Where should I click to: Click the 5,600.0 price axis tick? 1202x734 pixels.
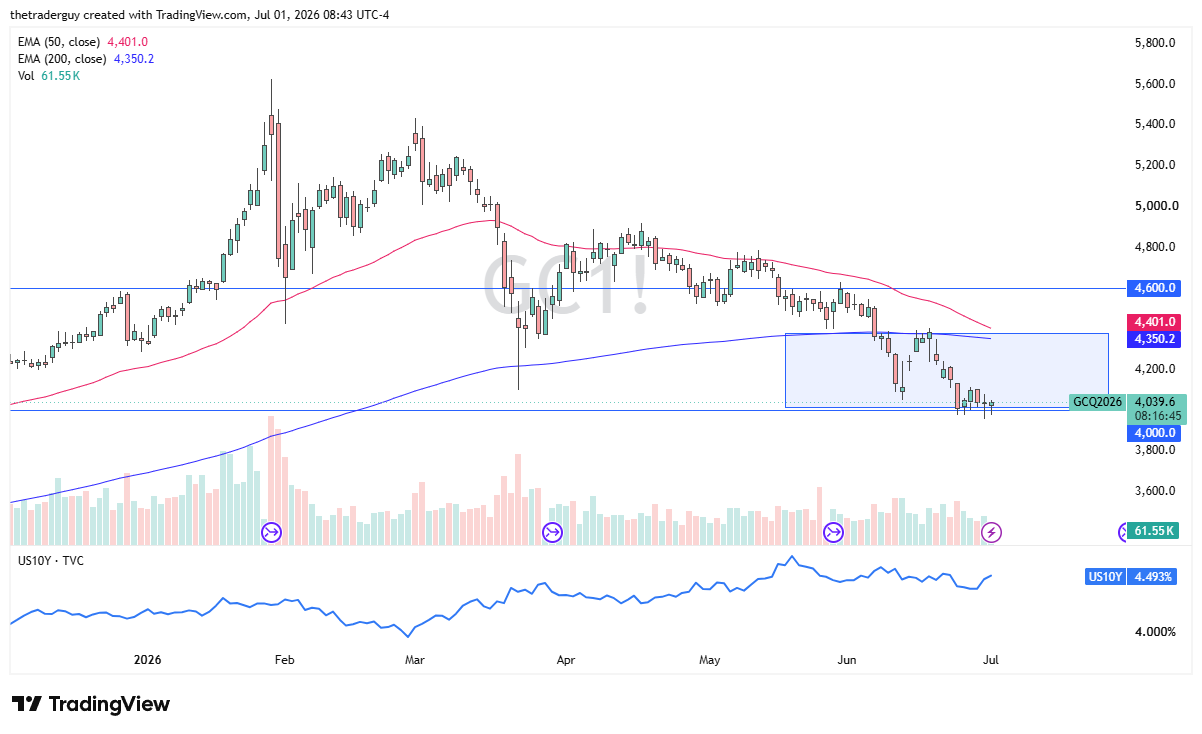1154,84
